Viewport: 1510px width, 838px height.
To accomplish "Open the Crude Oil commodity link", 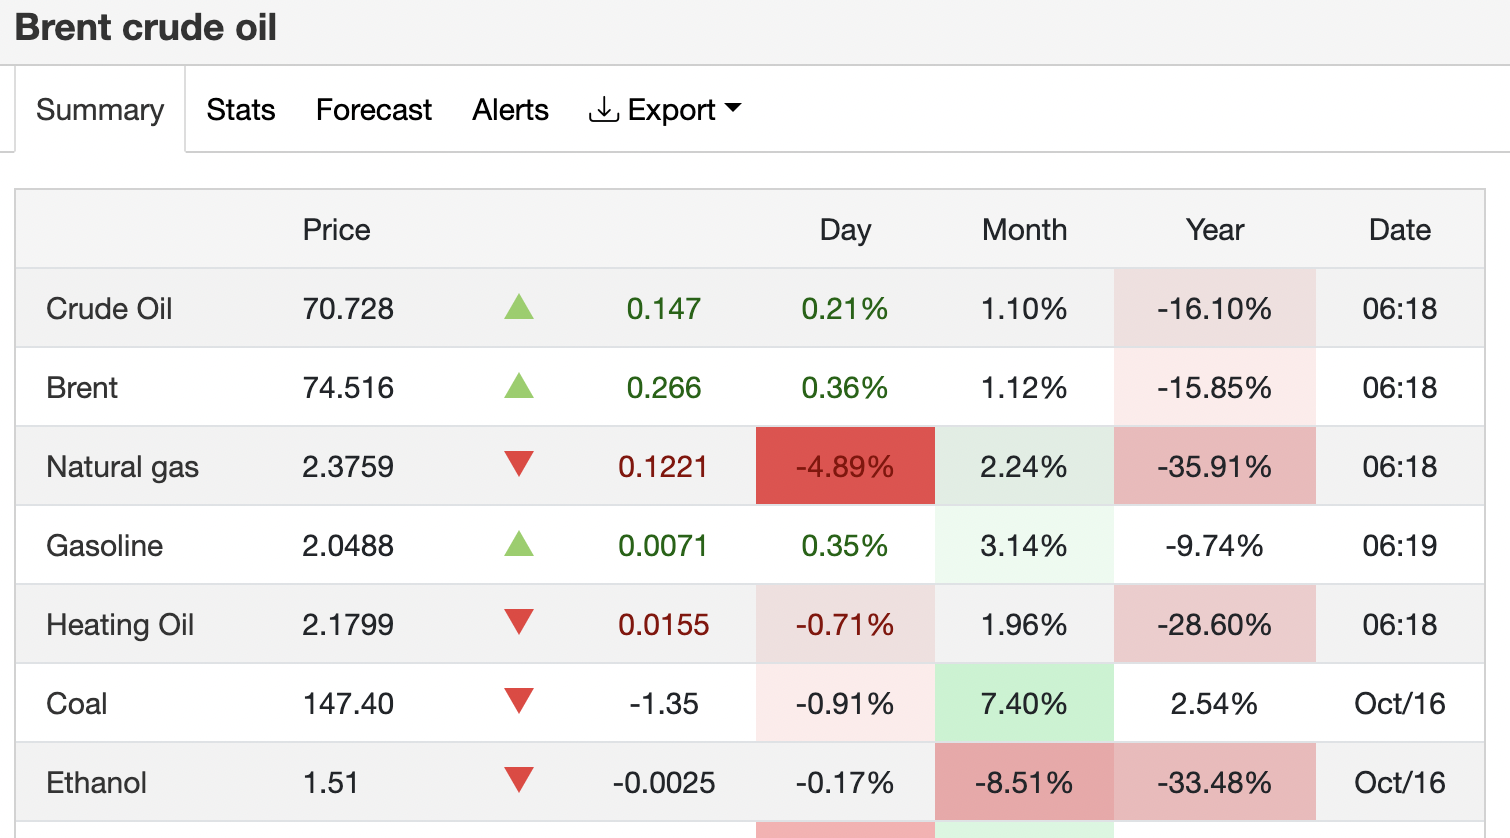I will (x=109, y=308).
